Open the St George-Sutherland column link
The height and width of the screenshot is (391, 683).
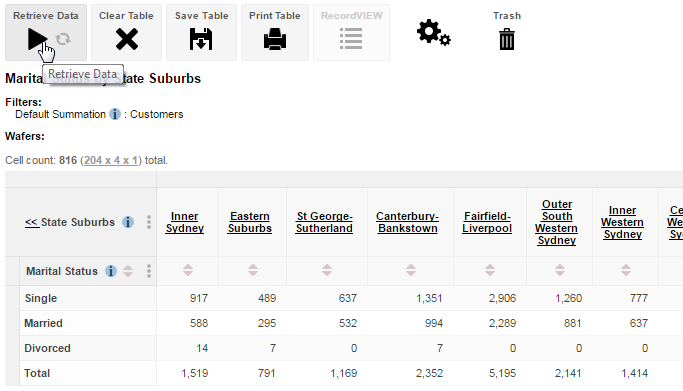coord(324,222)
